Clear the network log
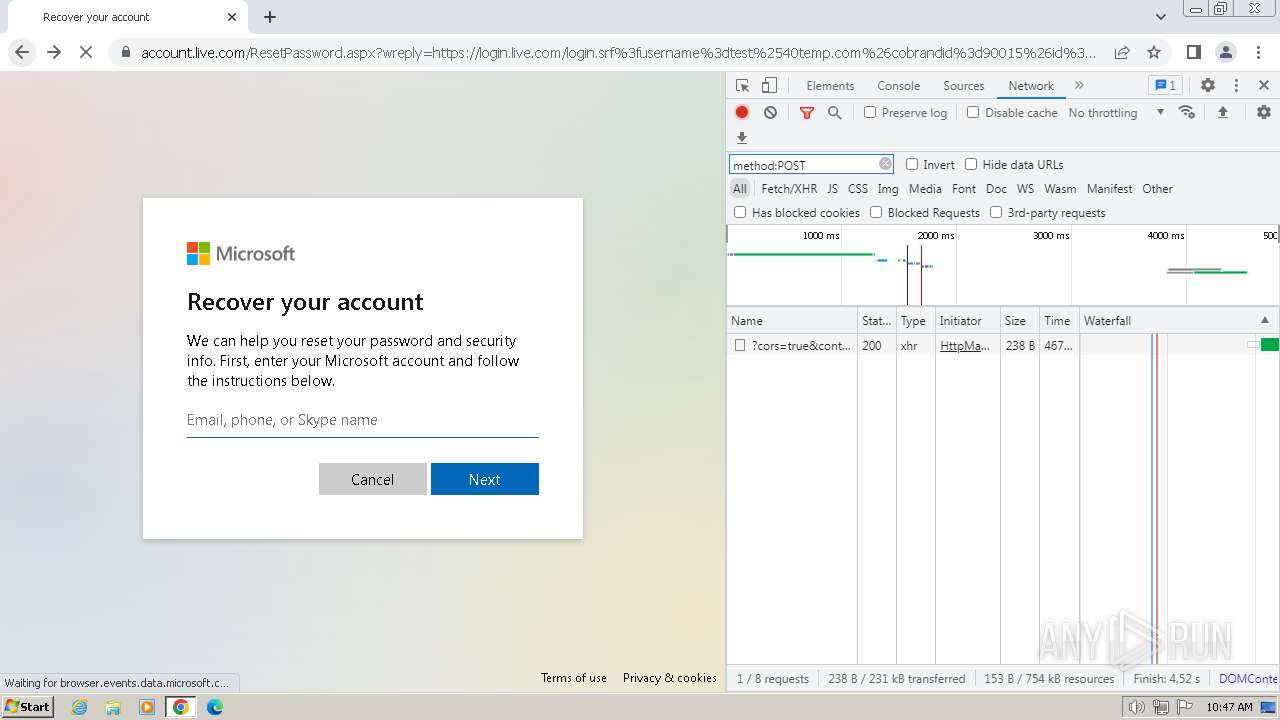The width and height of the screenshot is (1280, 720). pyautogui.click(x=770, y=113)
